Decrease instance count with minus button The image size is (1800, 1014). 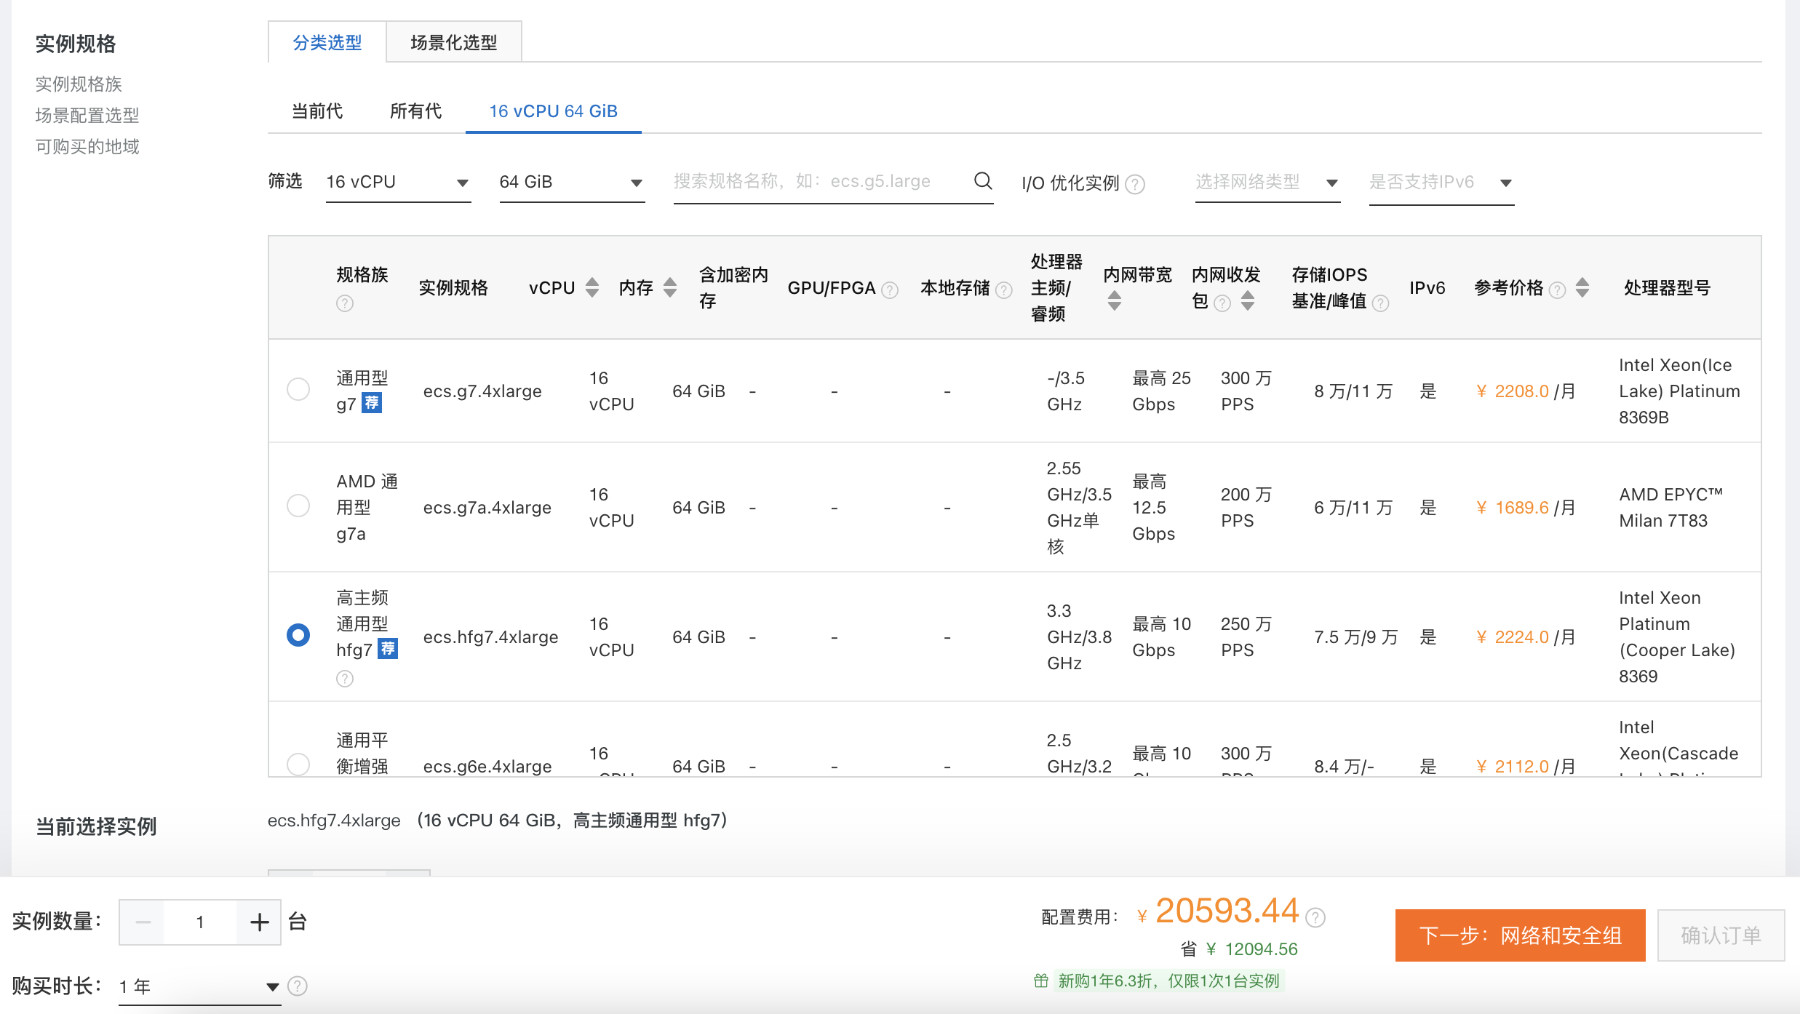pyautogui.click(x=143, y=922)
